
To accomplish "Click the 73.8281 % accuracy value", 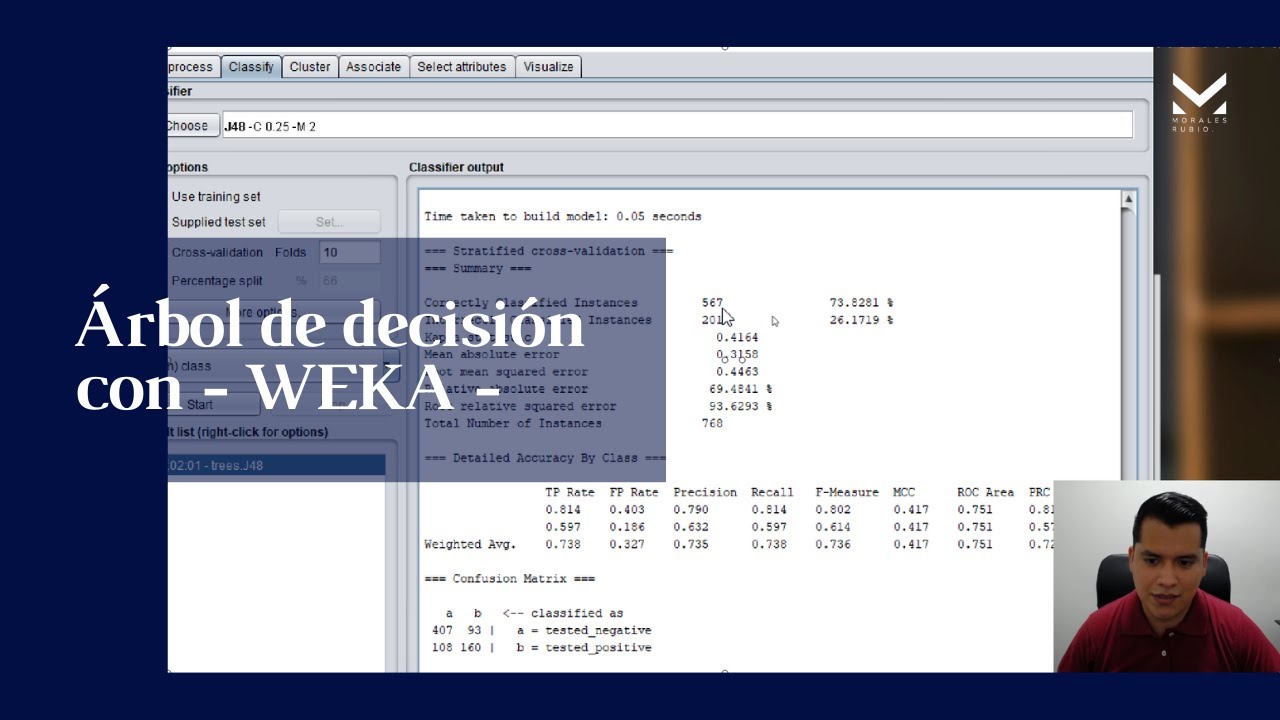I will 861,302.
